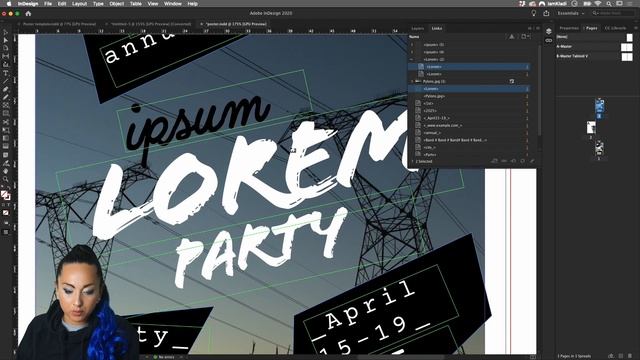640x360 pixels.
Task: Select the B-Master Tabloid V row
Action: click(594, 56)
